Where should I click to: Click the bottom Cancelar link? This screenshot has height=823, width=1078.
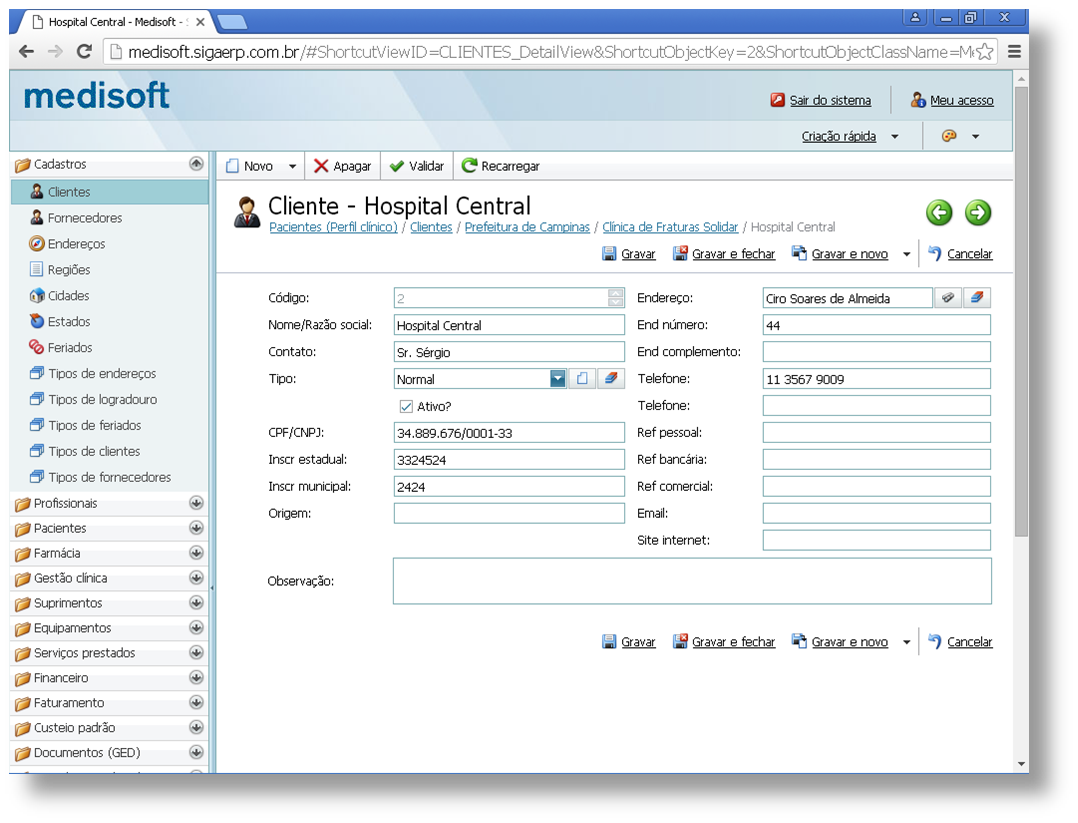pos(969,641)
